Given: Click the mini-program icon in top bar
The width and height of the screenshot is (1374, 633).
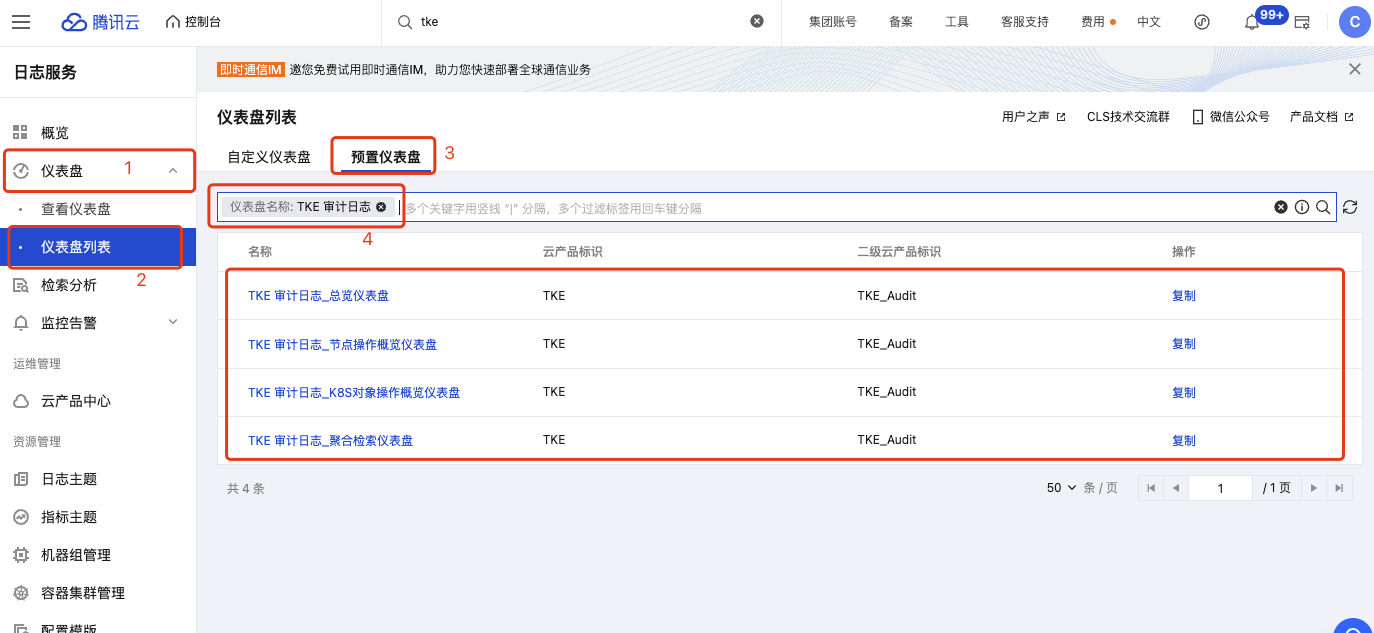Looking at the screenshot, I should coord(1202,22).
